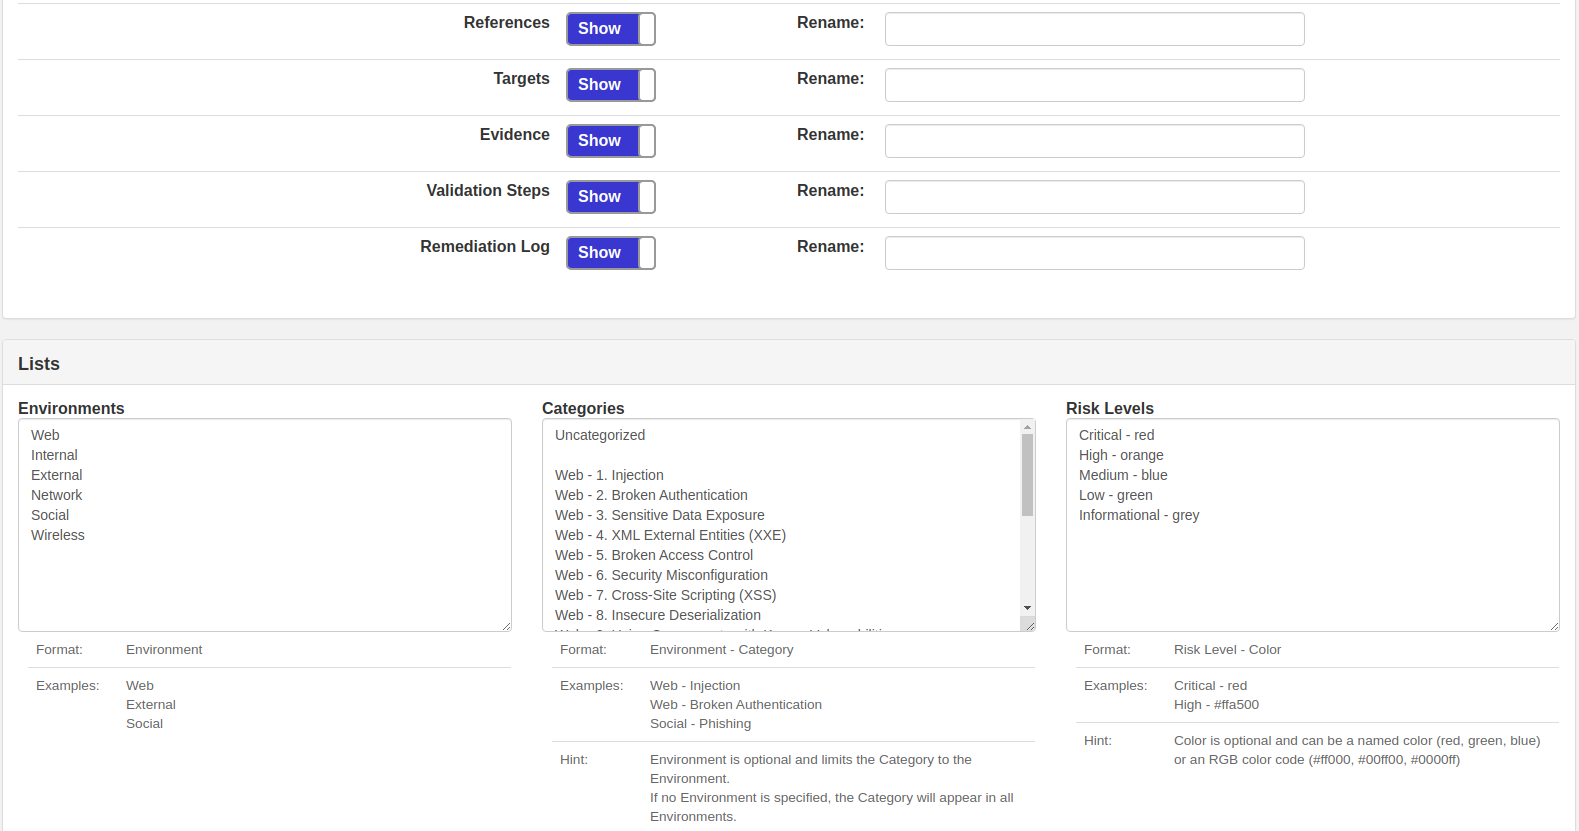Click the Evidence Rename input field
Image resolution: width=1579 pixels, height=831 pixels.
[x=1095, y=141]
